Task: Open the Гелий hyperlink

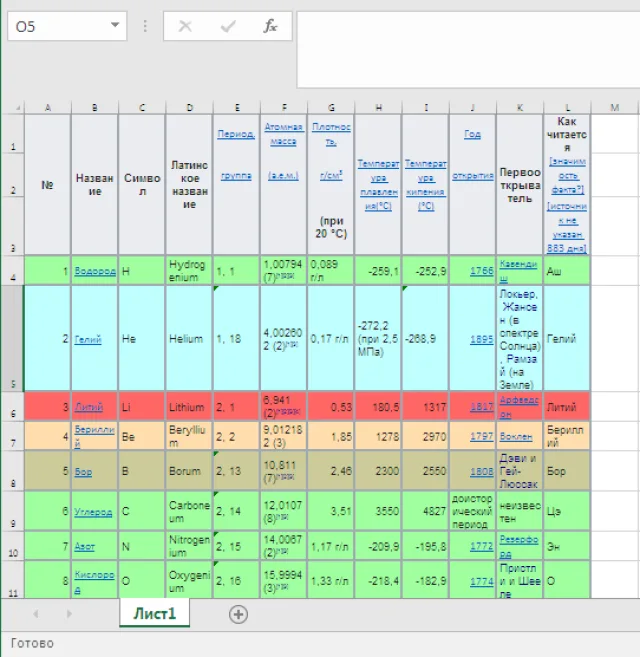Action: pos(88,339)
